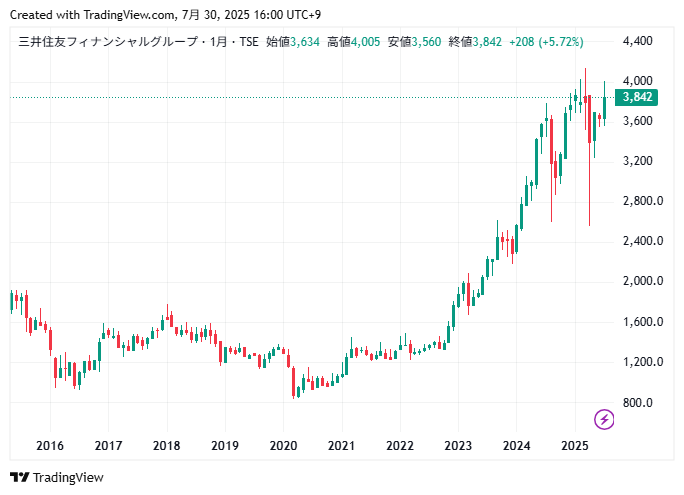
Task: Click the 3,200 price axis label
Action: [638, 161]
